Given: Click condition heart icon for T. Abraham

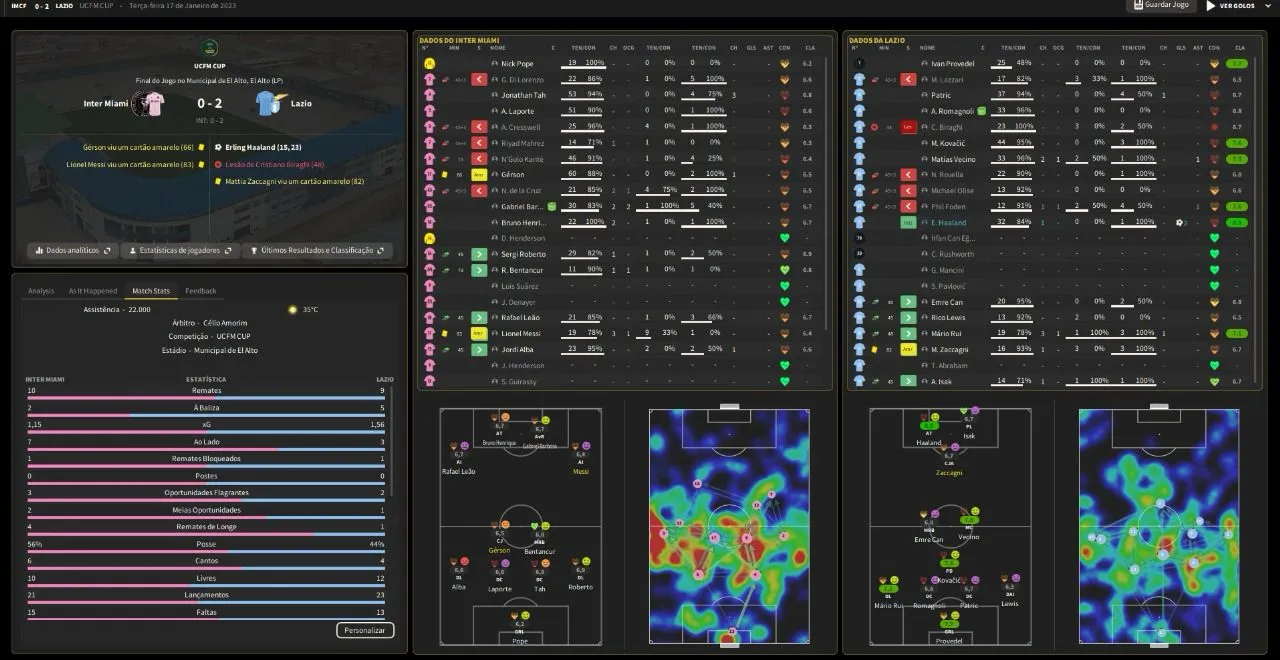Looking at the screenshot, I should (x=1215, y=365).
